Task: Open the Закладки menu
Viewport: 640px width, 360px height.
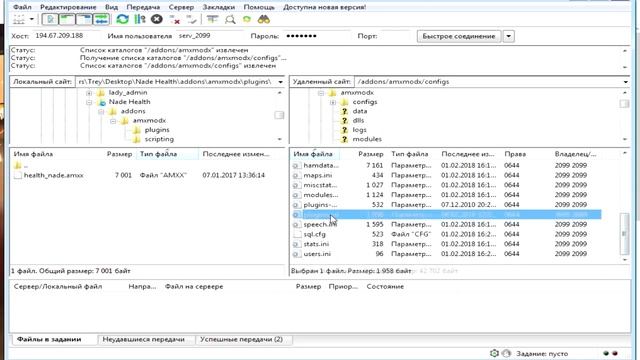Action: (219, 7)
